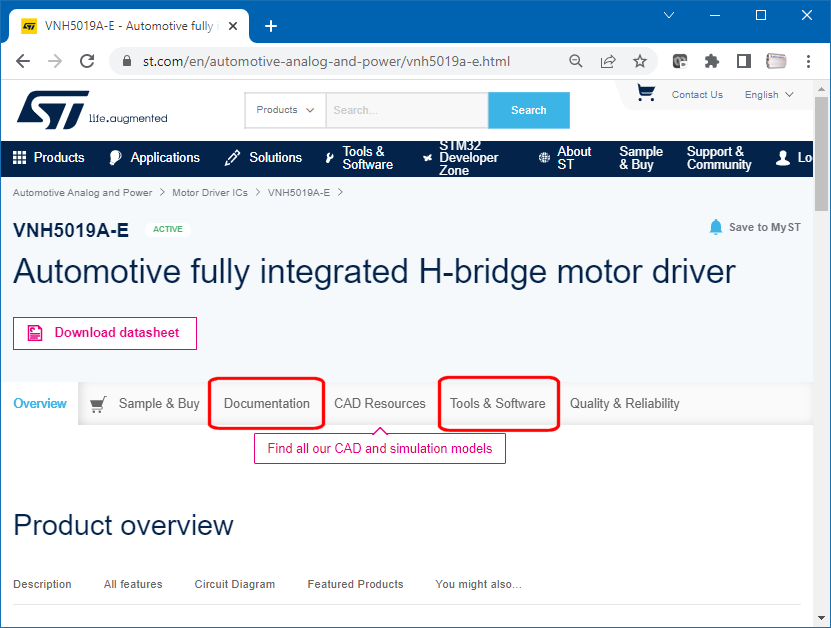The width and height of the screenshot is (831, 628).
Task: Open the About ST navigation menu
Action: [x=565, y=158]
